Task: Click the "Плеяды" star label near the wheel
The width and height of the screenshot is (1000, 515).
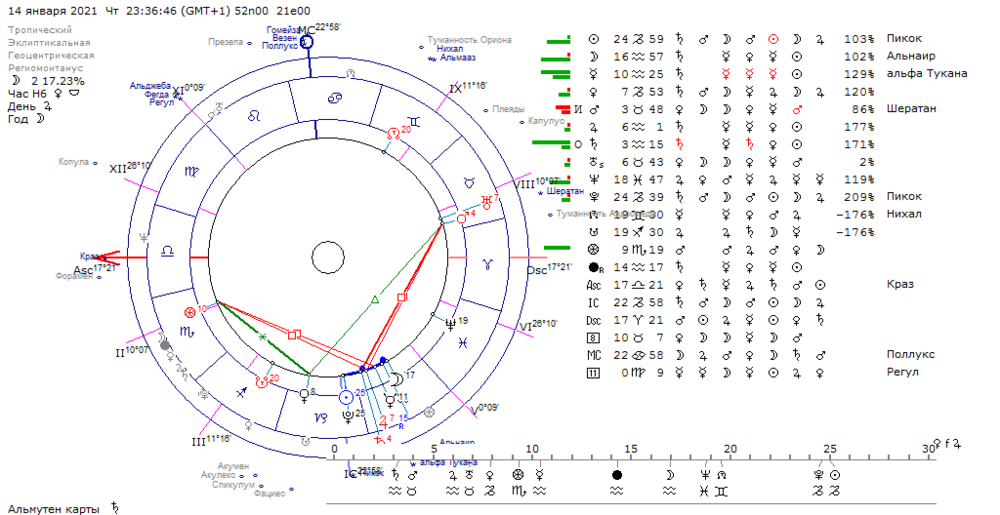Action: pos(508,110)
